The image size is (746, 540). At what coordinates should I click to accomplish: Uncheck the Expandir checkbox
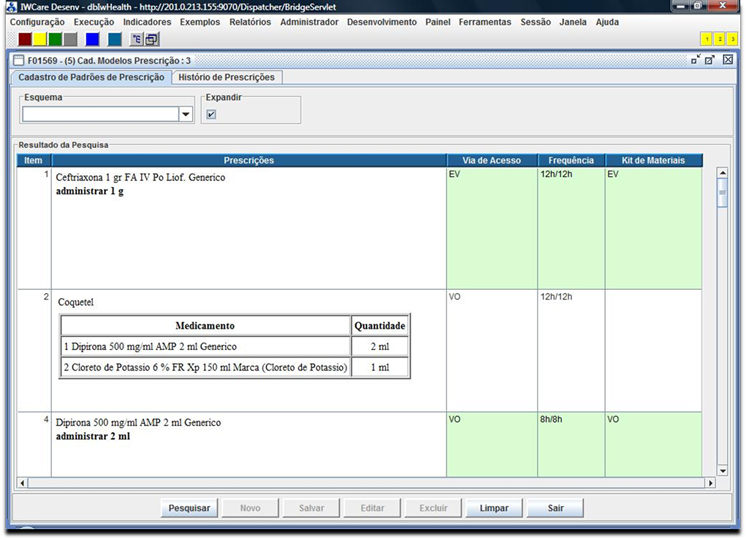pyautogui.click(x=211, y=114)
